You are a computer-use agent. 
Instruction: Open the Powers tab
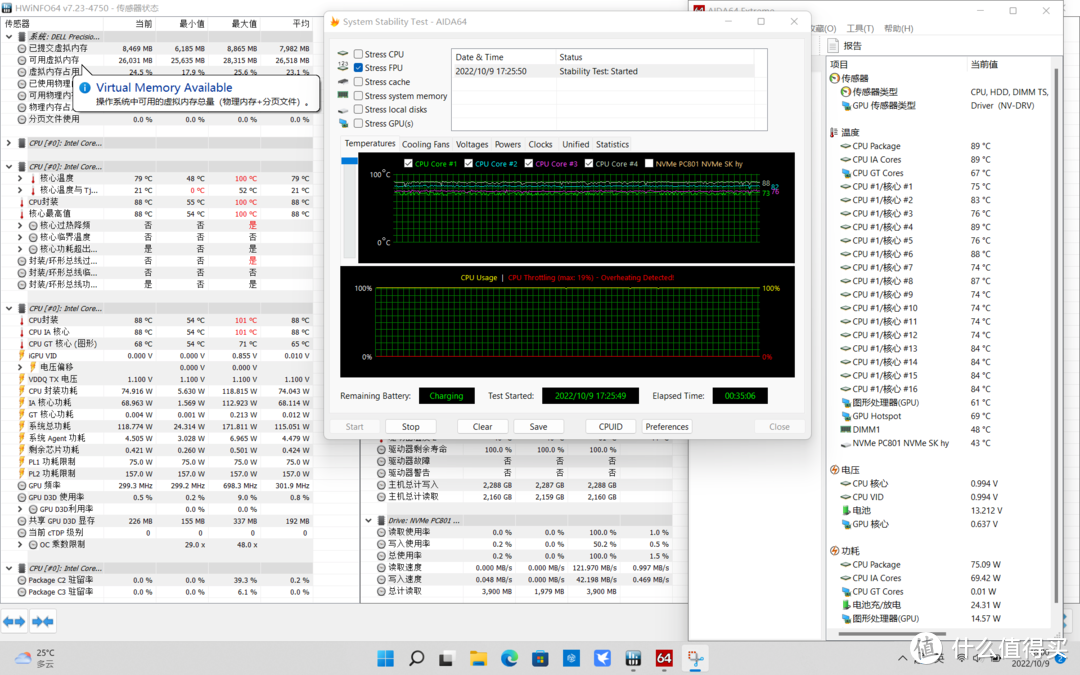pos(508,144)
